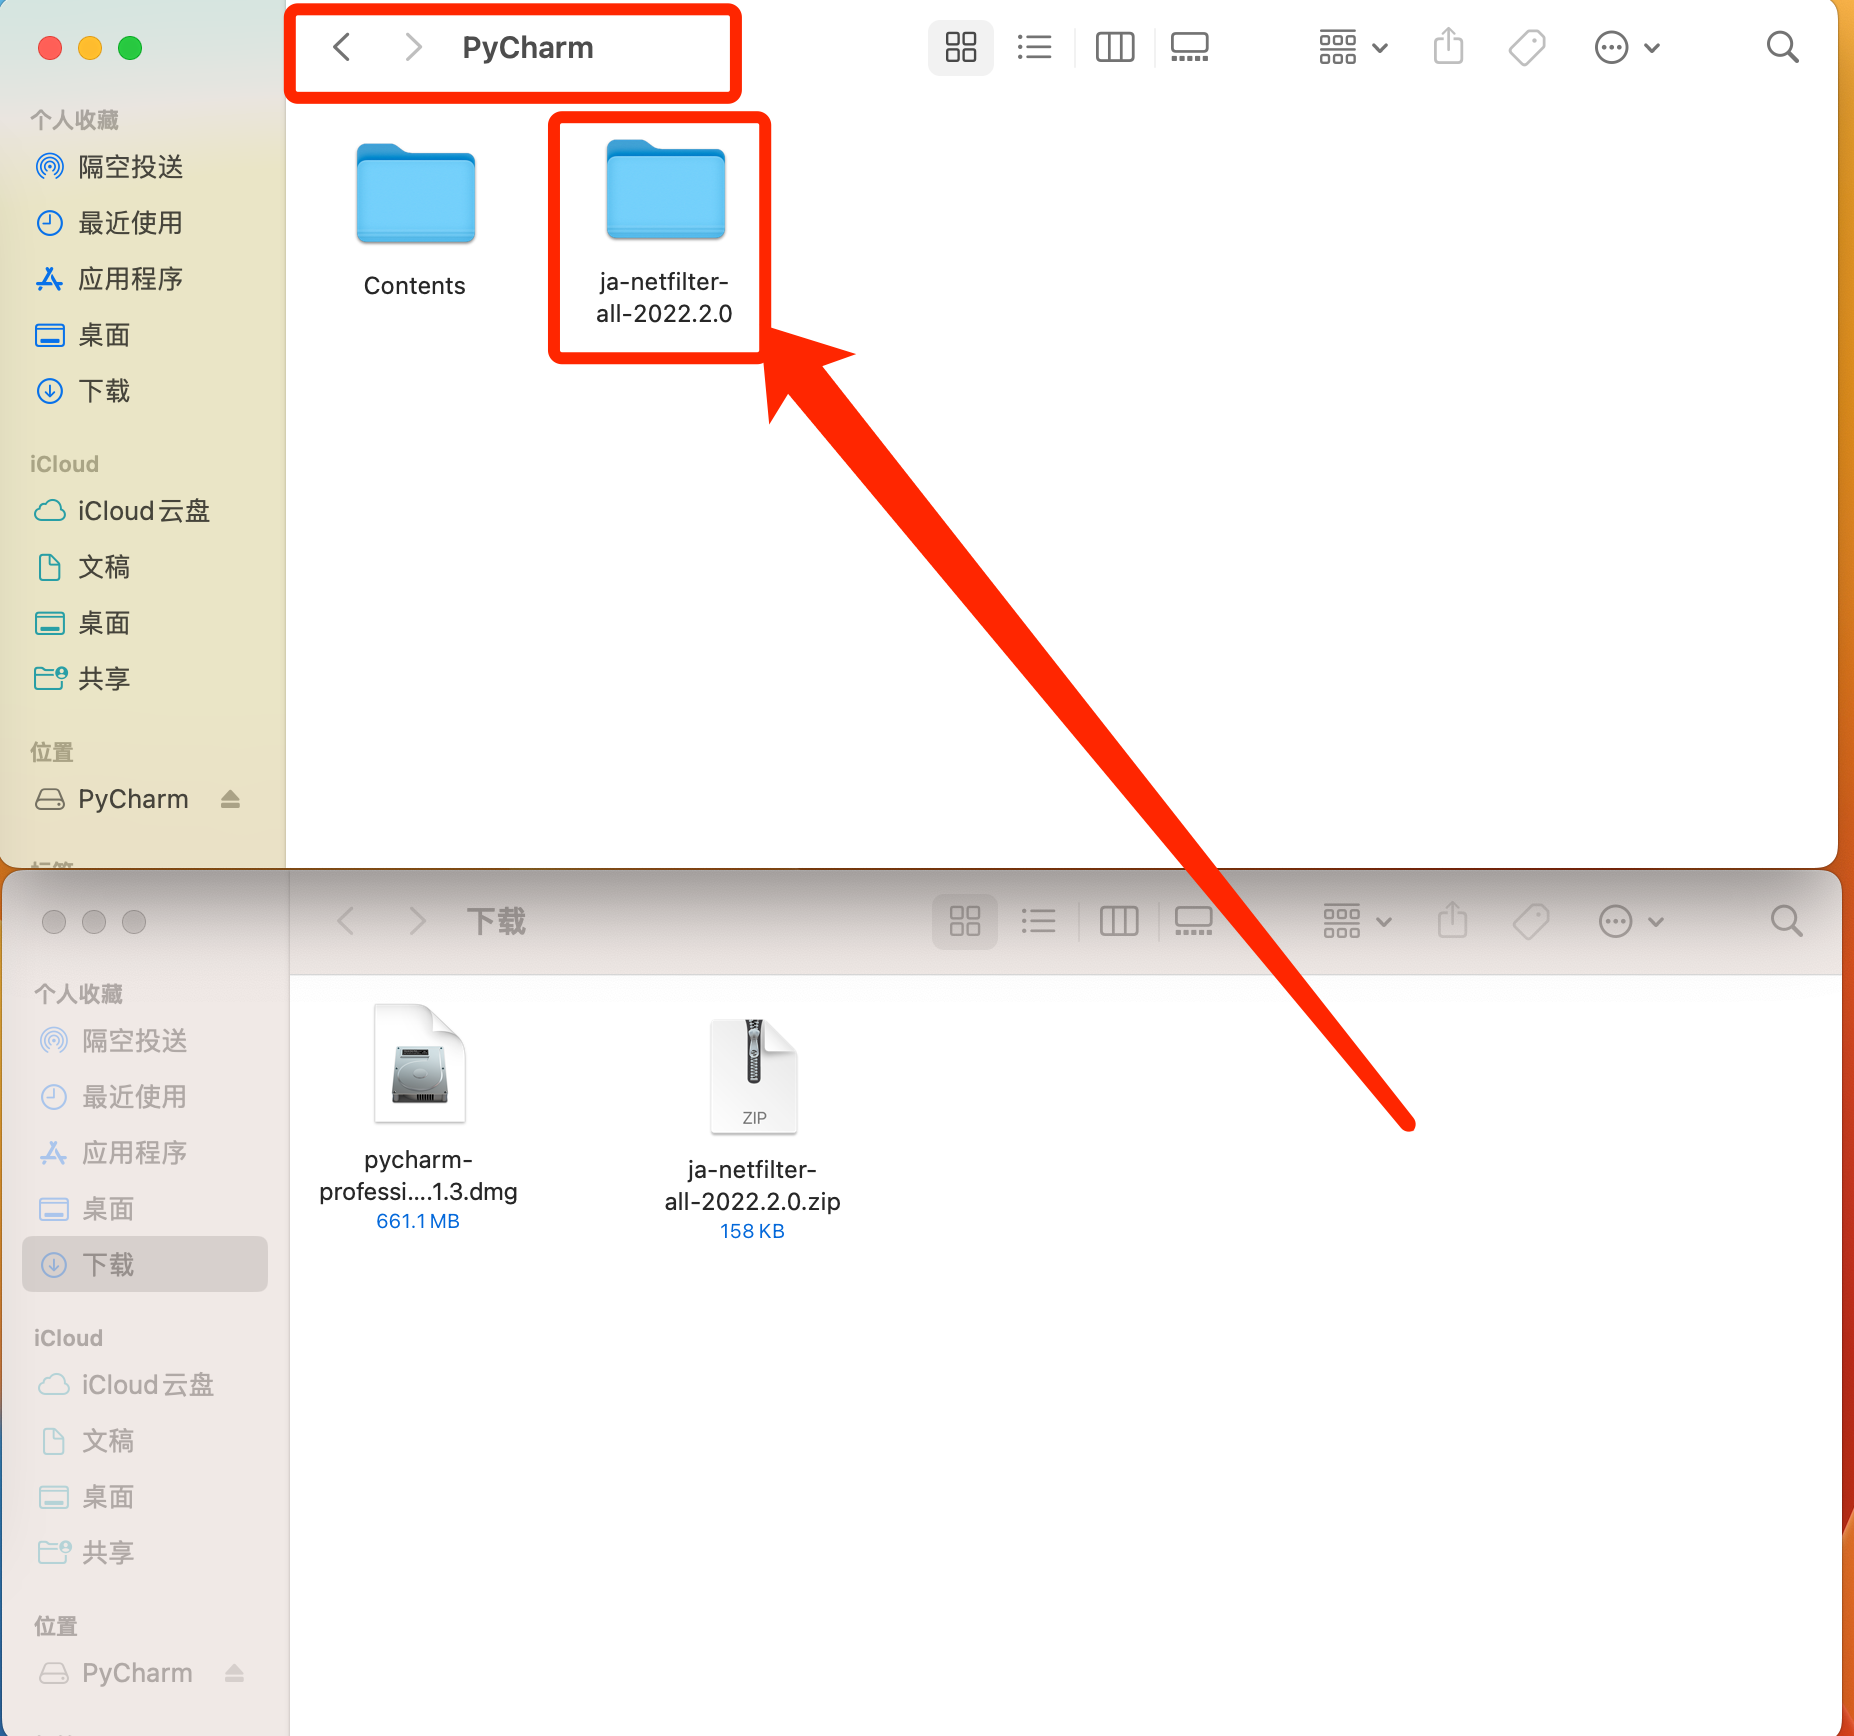Click the 158 KB size label

752,1231
